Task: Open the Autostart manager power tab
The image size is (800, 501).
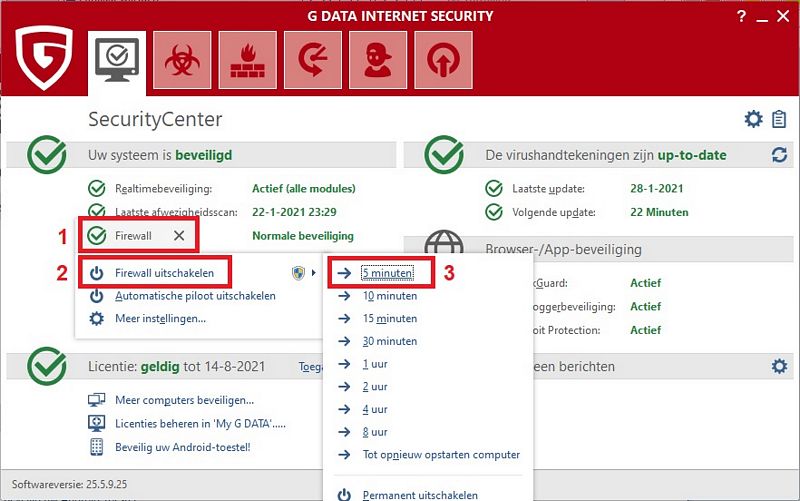Action: 443,60
